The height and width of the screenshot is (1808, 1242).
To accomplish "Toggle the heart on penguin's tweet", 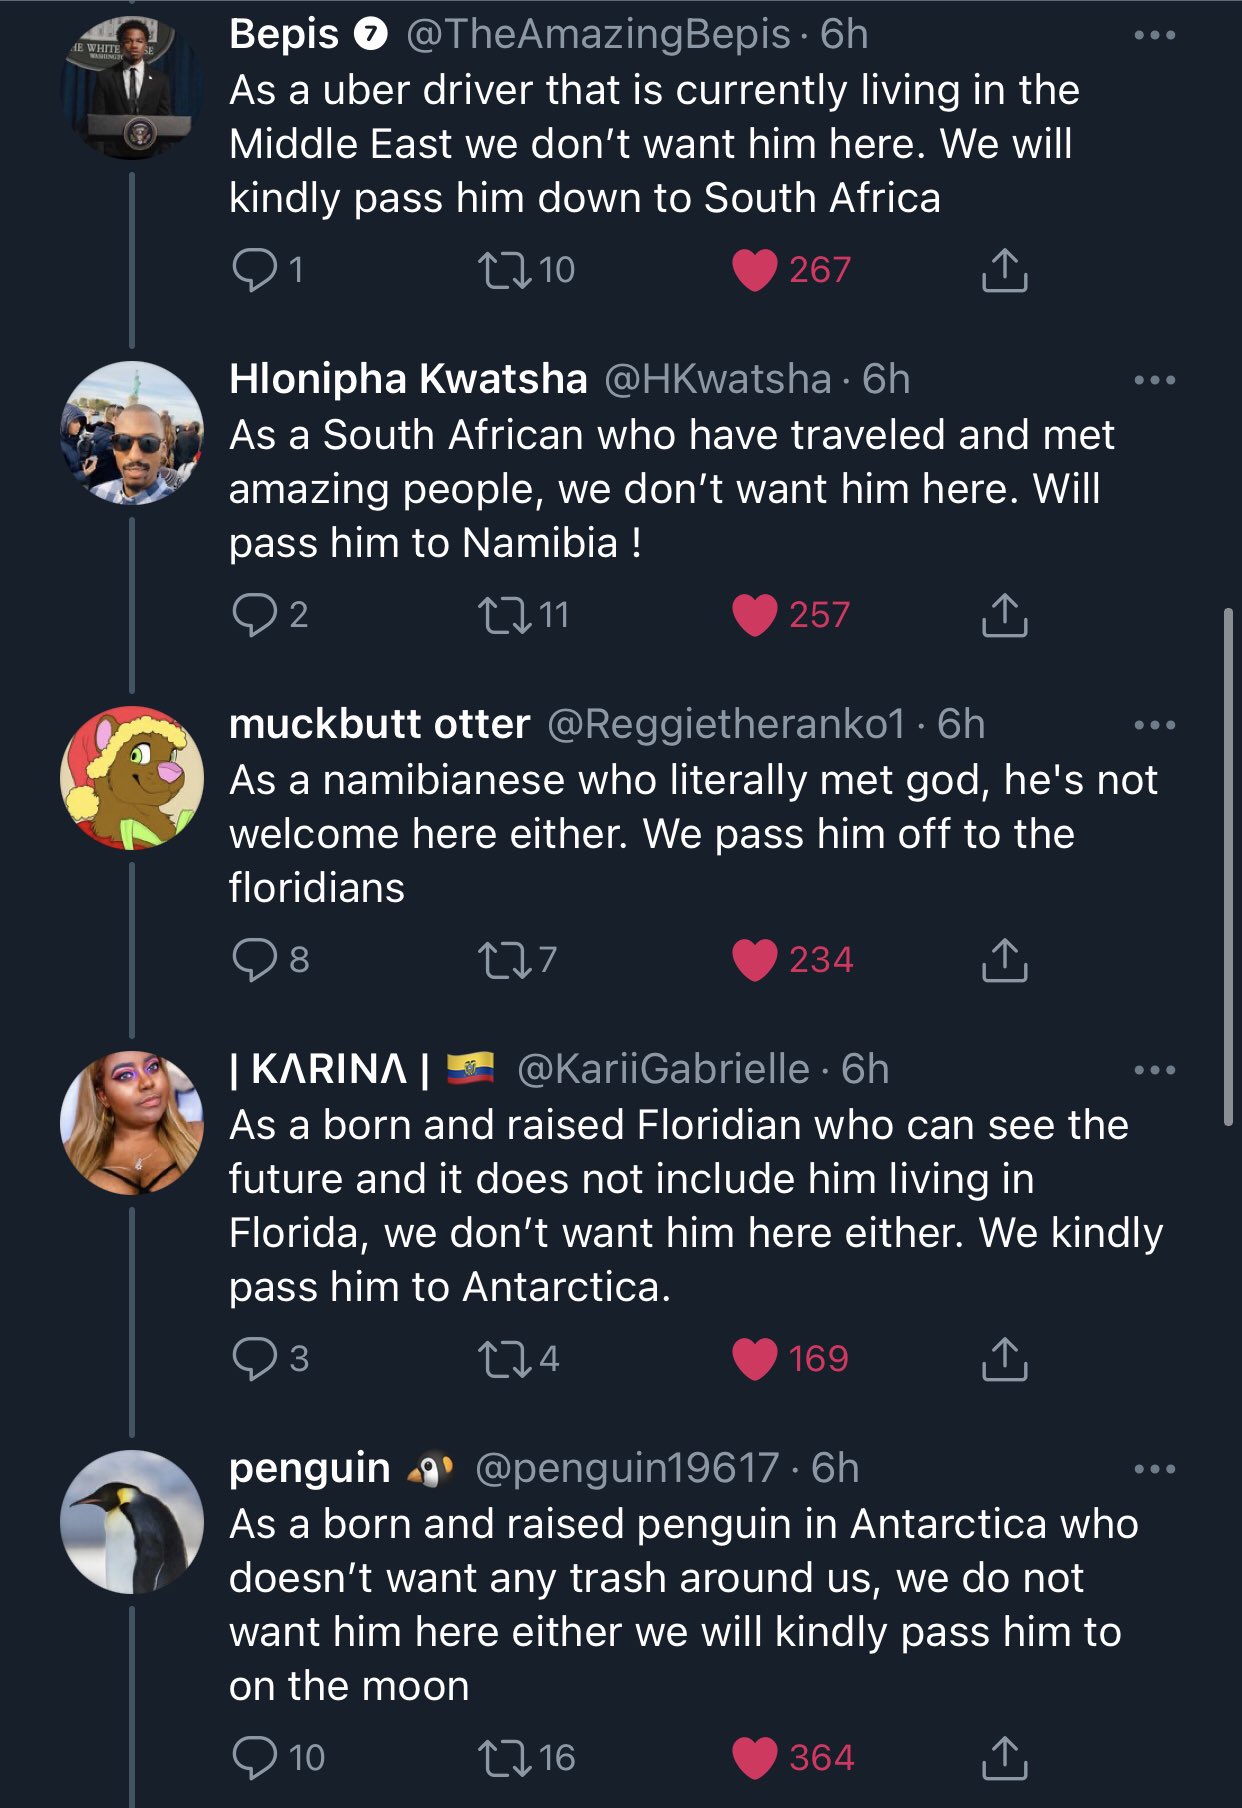I will pos(755,1758).
